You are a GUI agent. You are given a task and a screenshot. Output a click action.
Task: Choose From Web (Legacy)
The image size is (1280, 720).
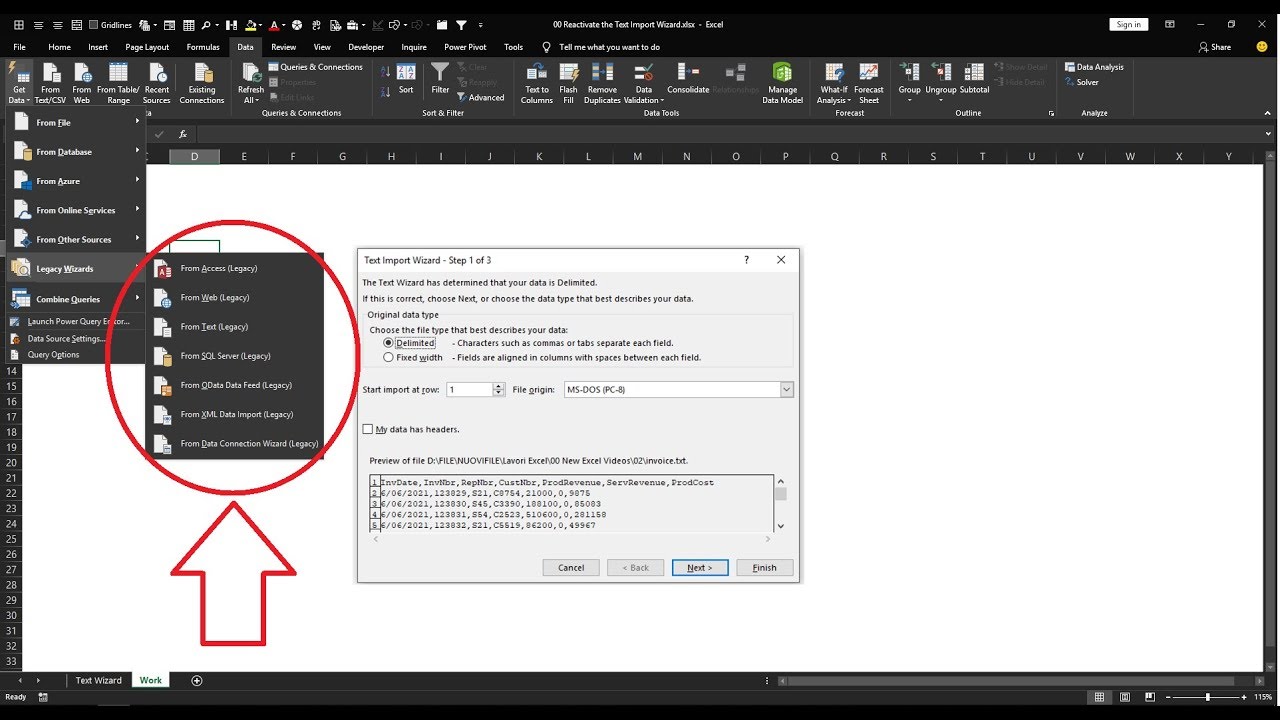235,297
